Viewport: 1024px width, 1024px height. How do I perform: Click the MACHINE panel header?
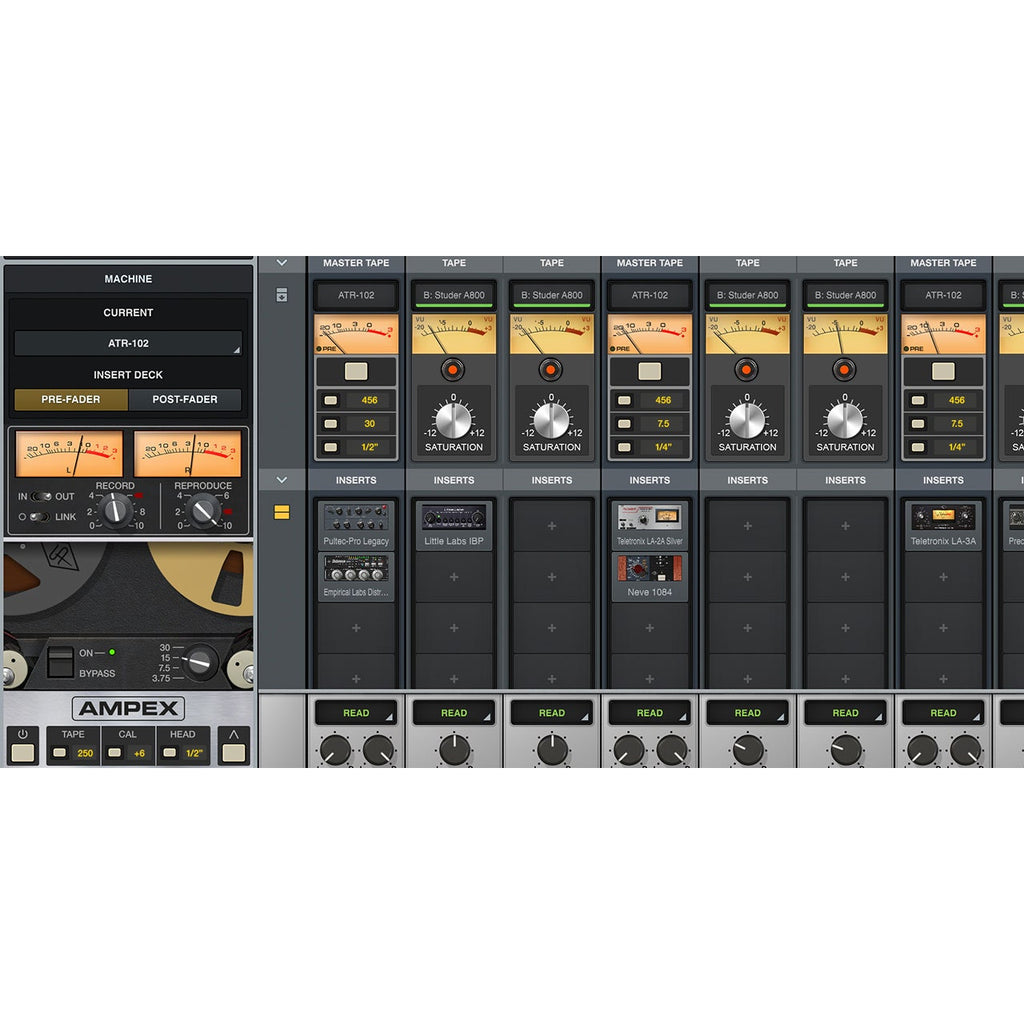coord(128,279)
